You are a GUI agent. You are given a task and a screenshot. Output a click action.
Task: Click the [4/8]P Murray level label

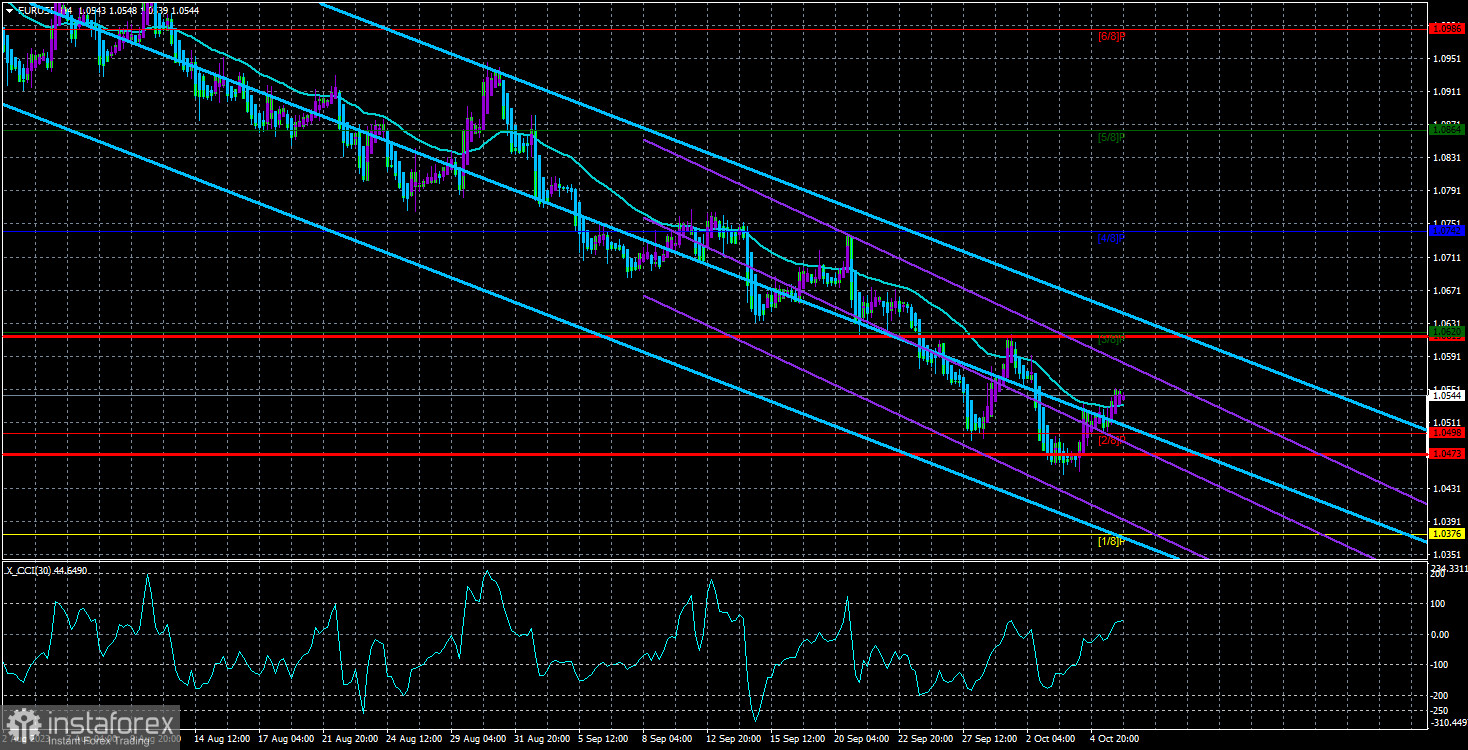pos(1112,238)
